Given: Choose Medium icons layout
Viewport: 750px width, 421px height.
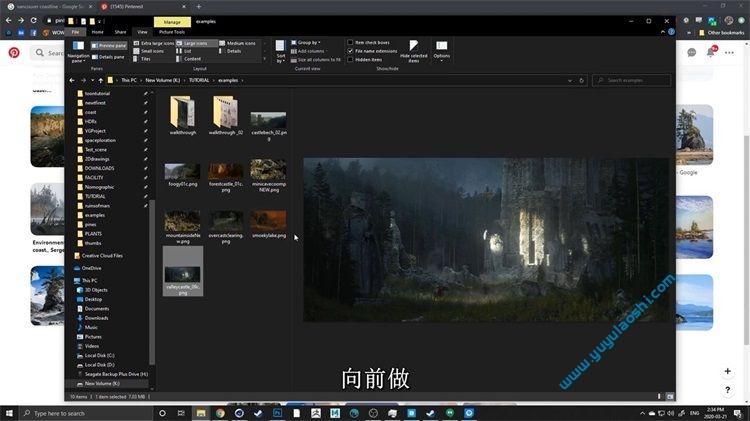Looking at the screenshot, I should [x=237, y=43].
